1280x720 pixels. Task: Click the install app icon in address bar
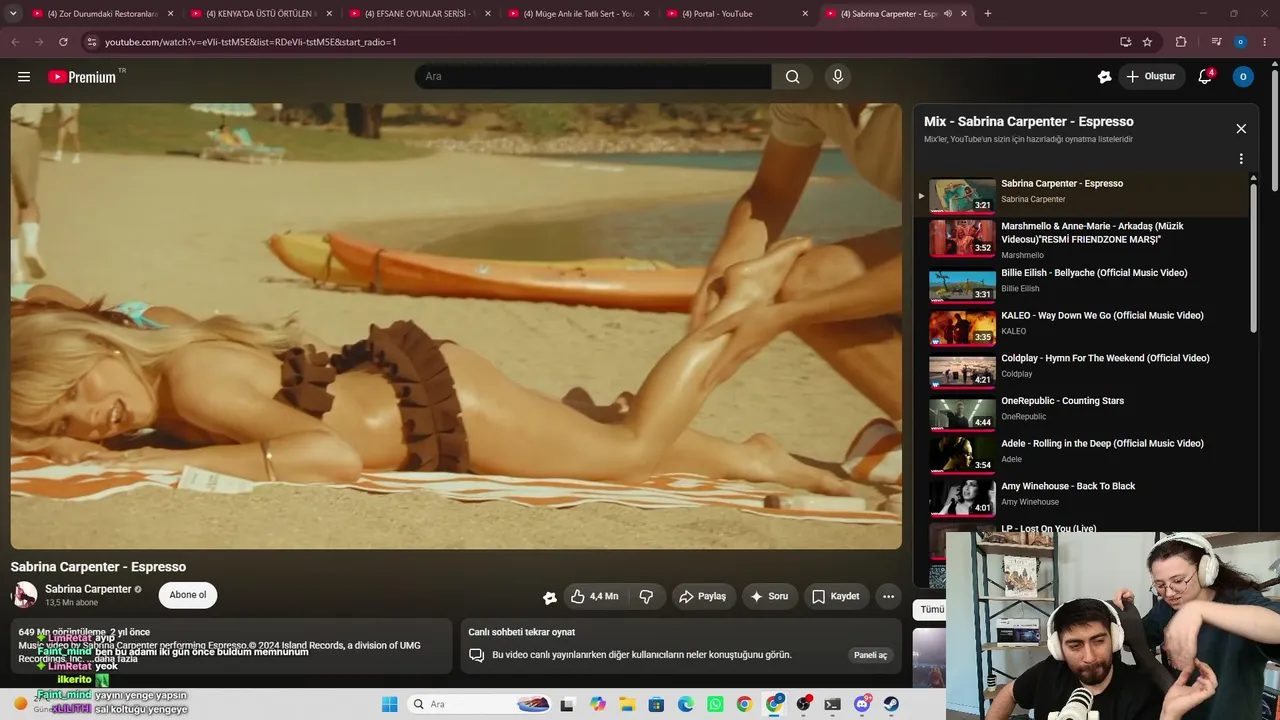pos(1125,42)
